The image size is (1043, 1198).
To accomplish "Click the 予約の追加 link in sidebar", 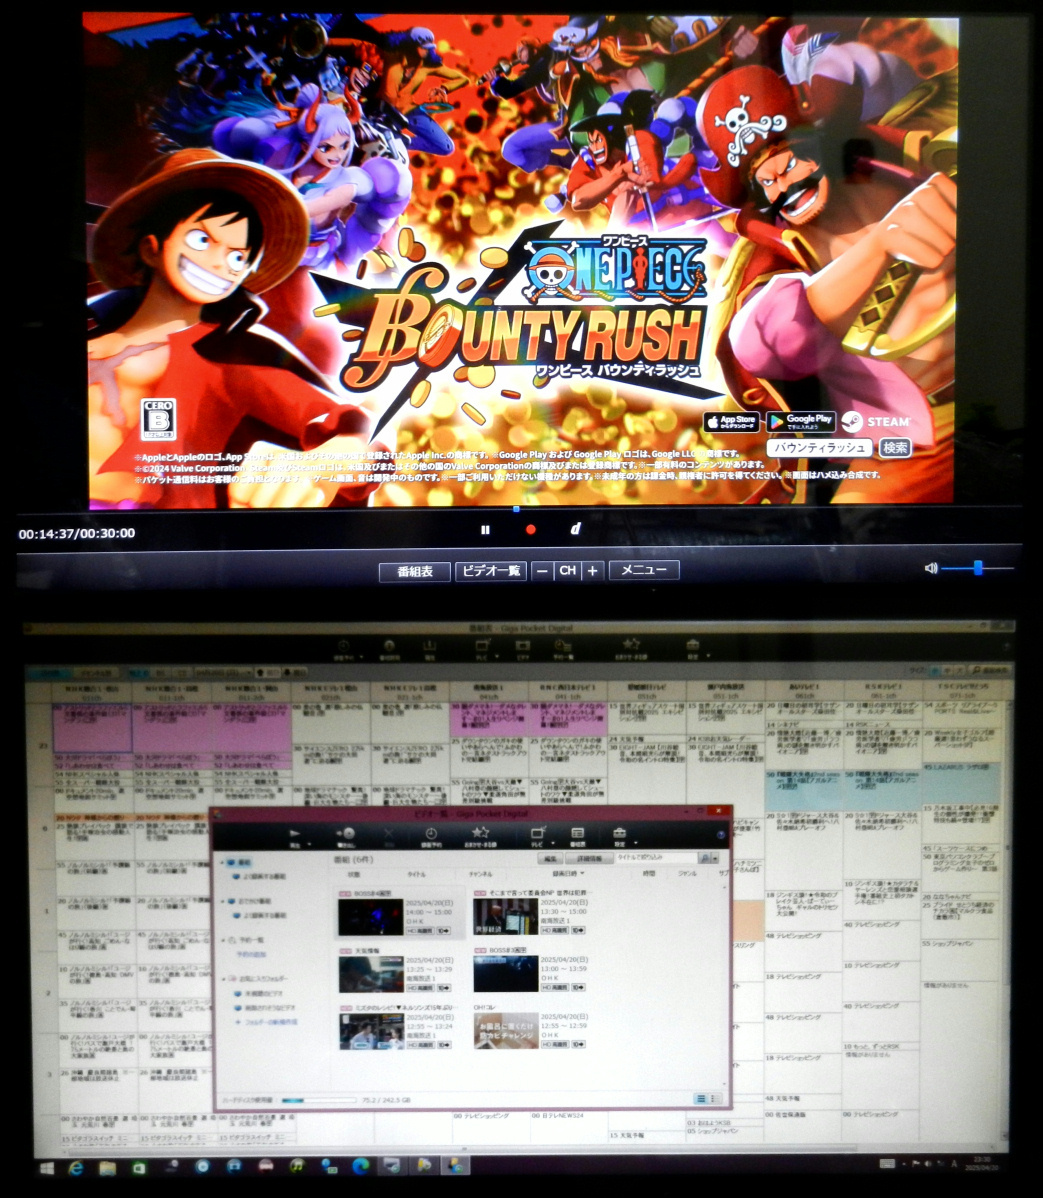I will coord(251,954).
